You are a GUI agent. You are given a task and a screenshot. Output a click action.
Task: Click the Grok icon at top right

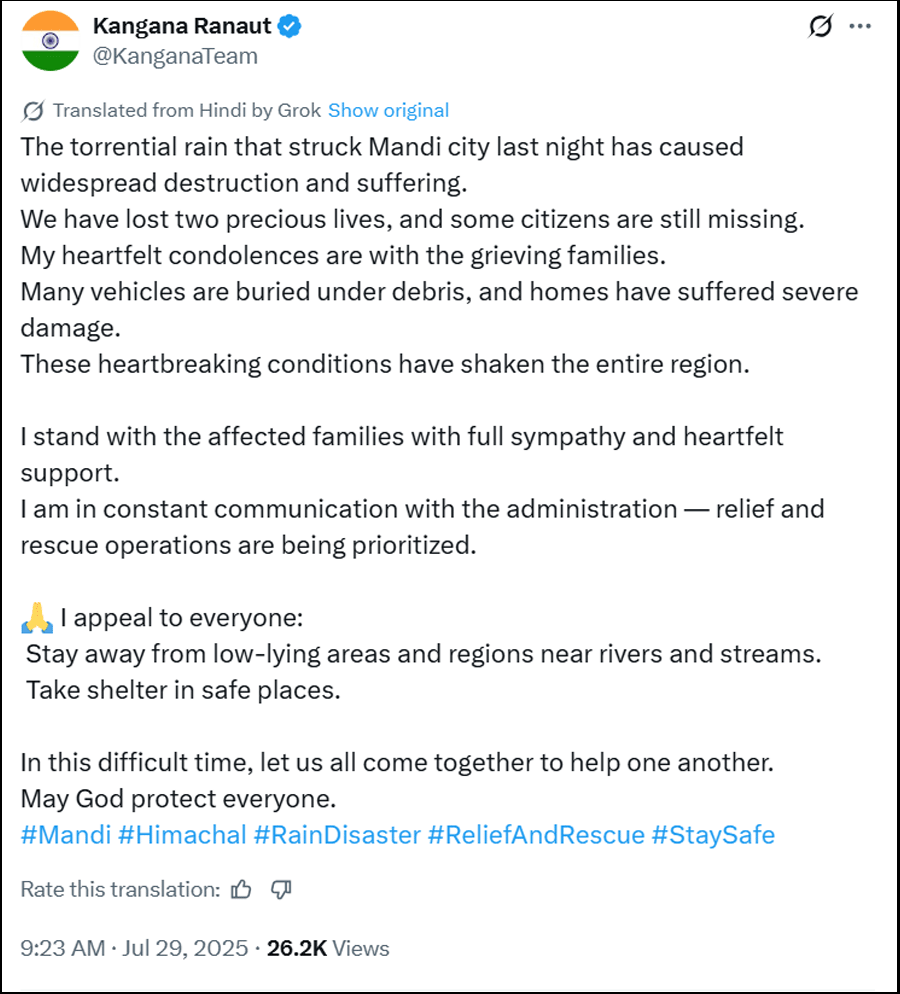(x=820, y=27)
